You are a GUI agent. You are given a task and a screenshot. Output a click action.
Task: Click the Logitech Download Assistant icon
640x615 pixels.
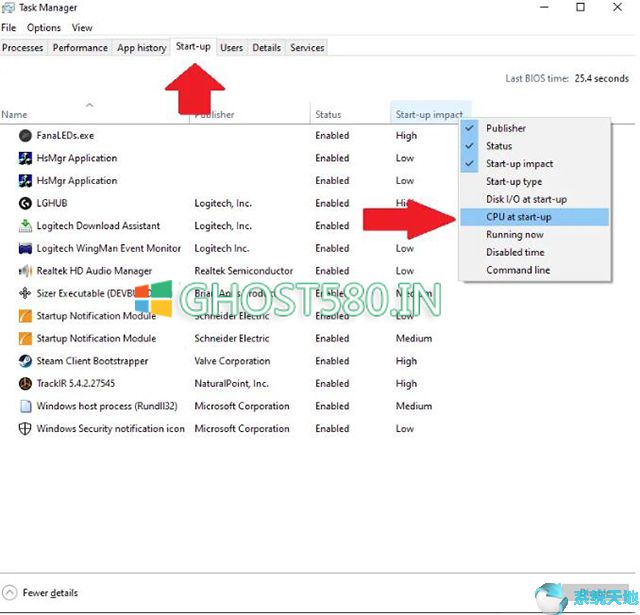point(25,226)
